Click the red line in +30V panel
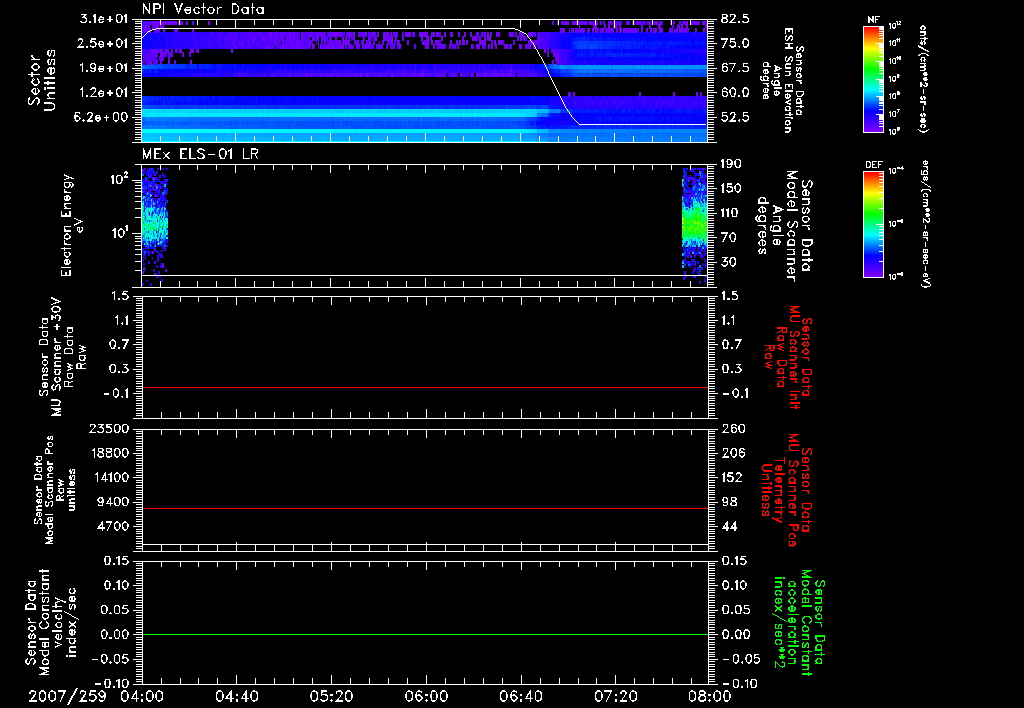 pyautogui.click(x=424, y=387)
